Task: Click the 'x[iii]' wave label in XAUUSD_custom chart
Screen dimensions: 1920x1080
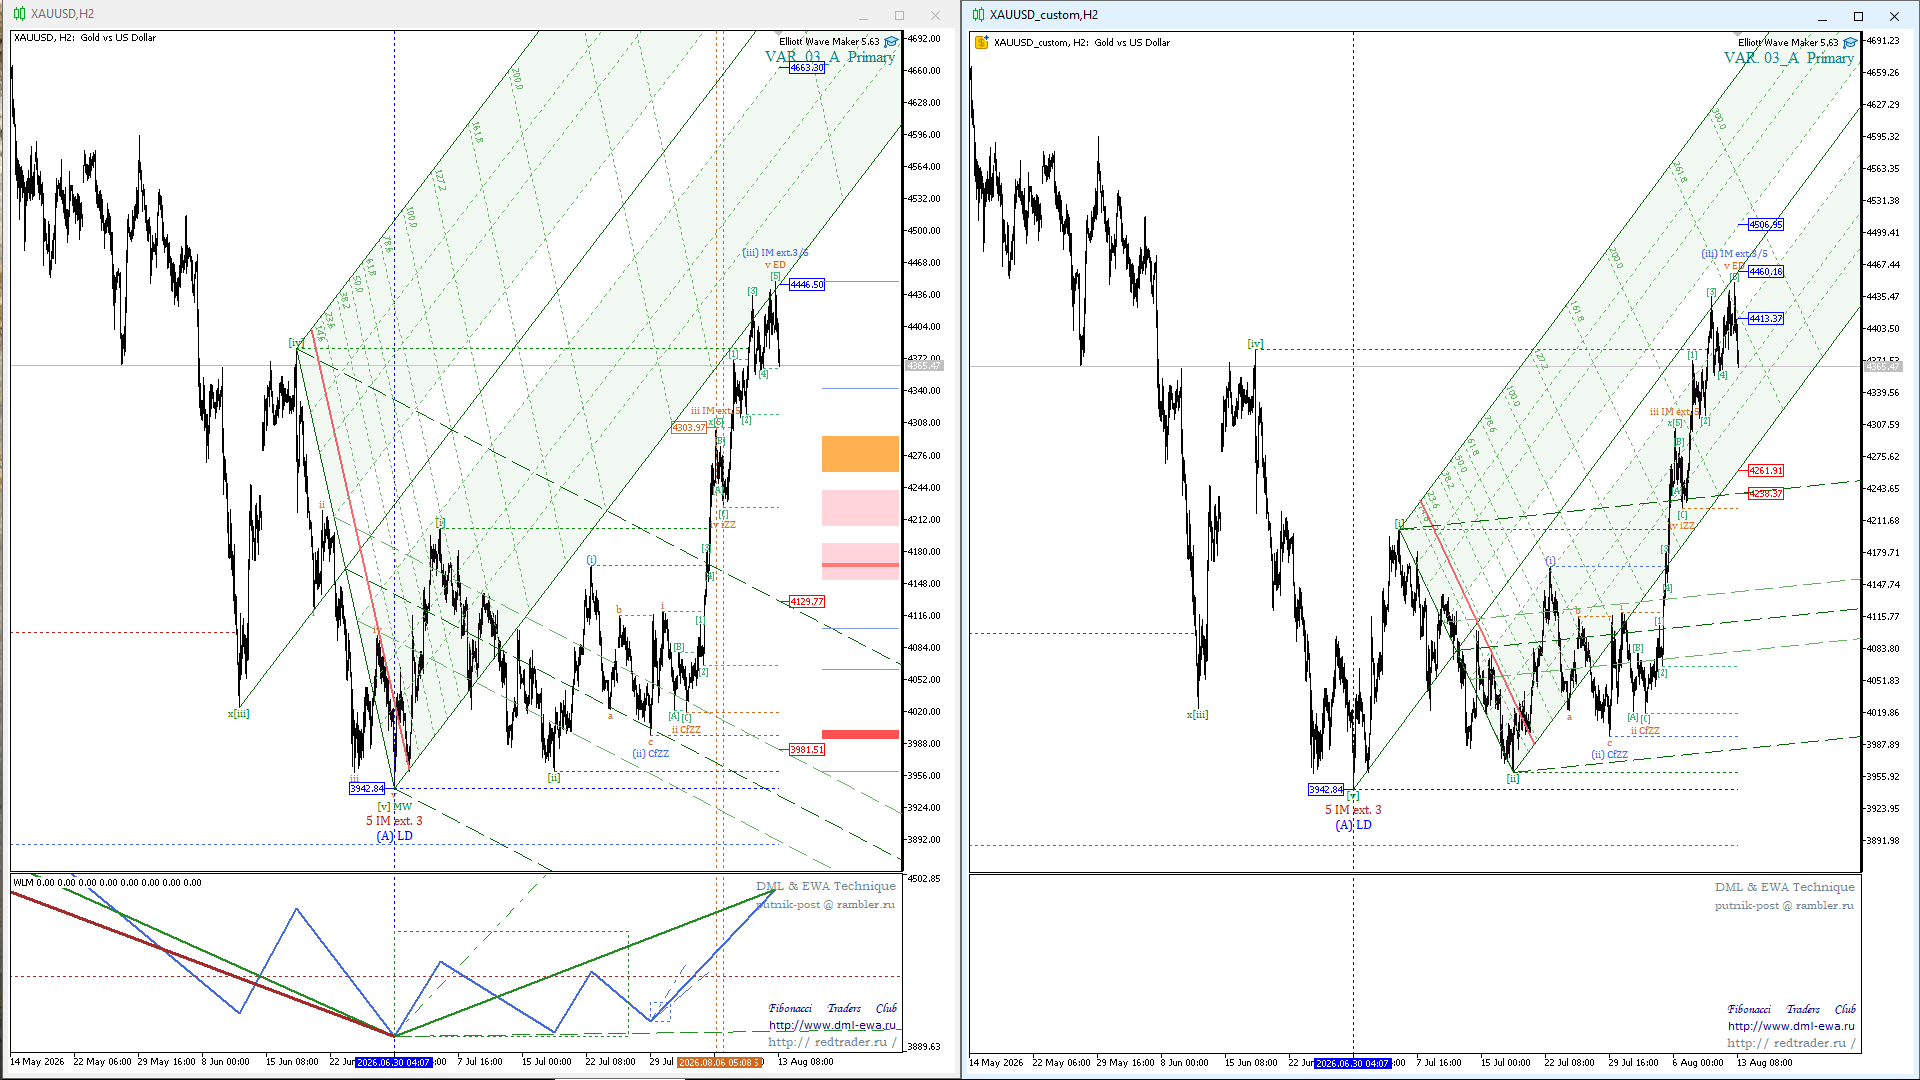Action: (x=1197, y=715)
